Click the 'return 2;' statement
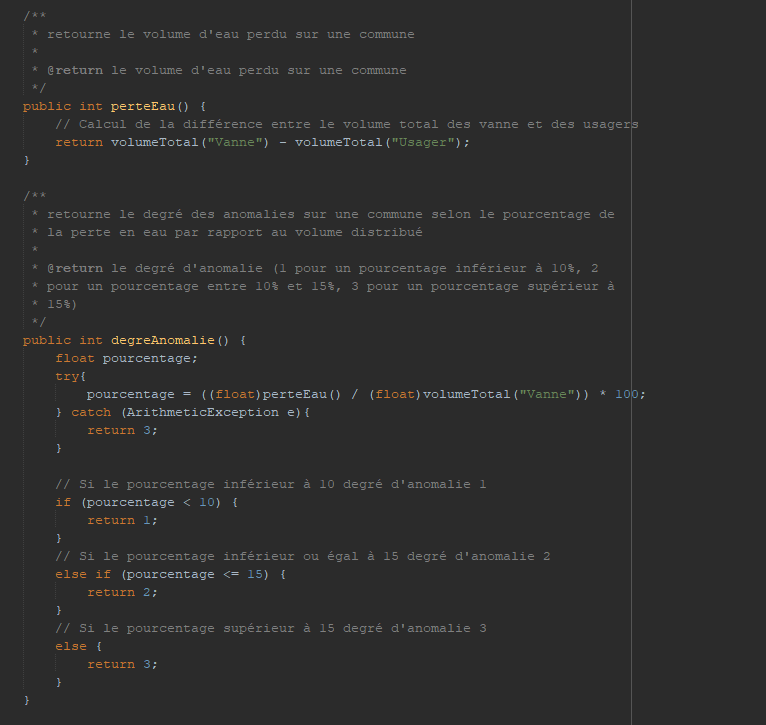 click(x=123, y=592)
